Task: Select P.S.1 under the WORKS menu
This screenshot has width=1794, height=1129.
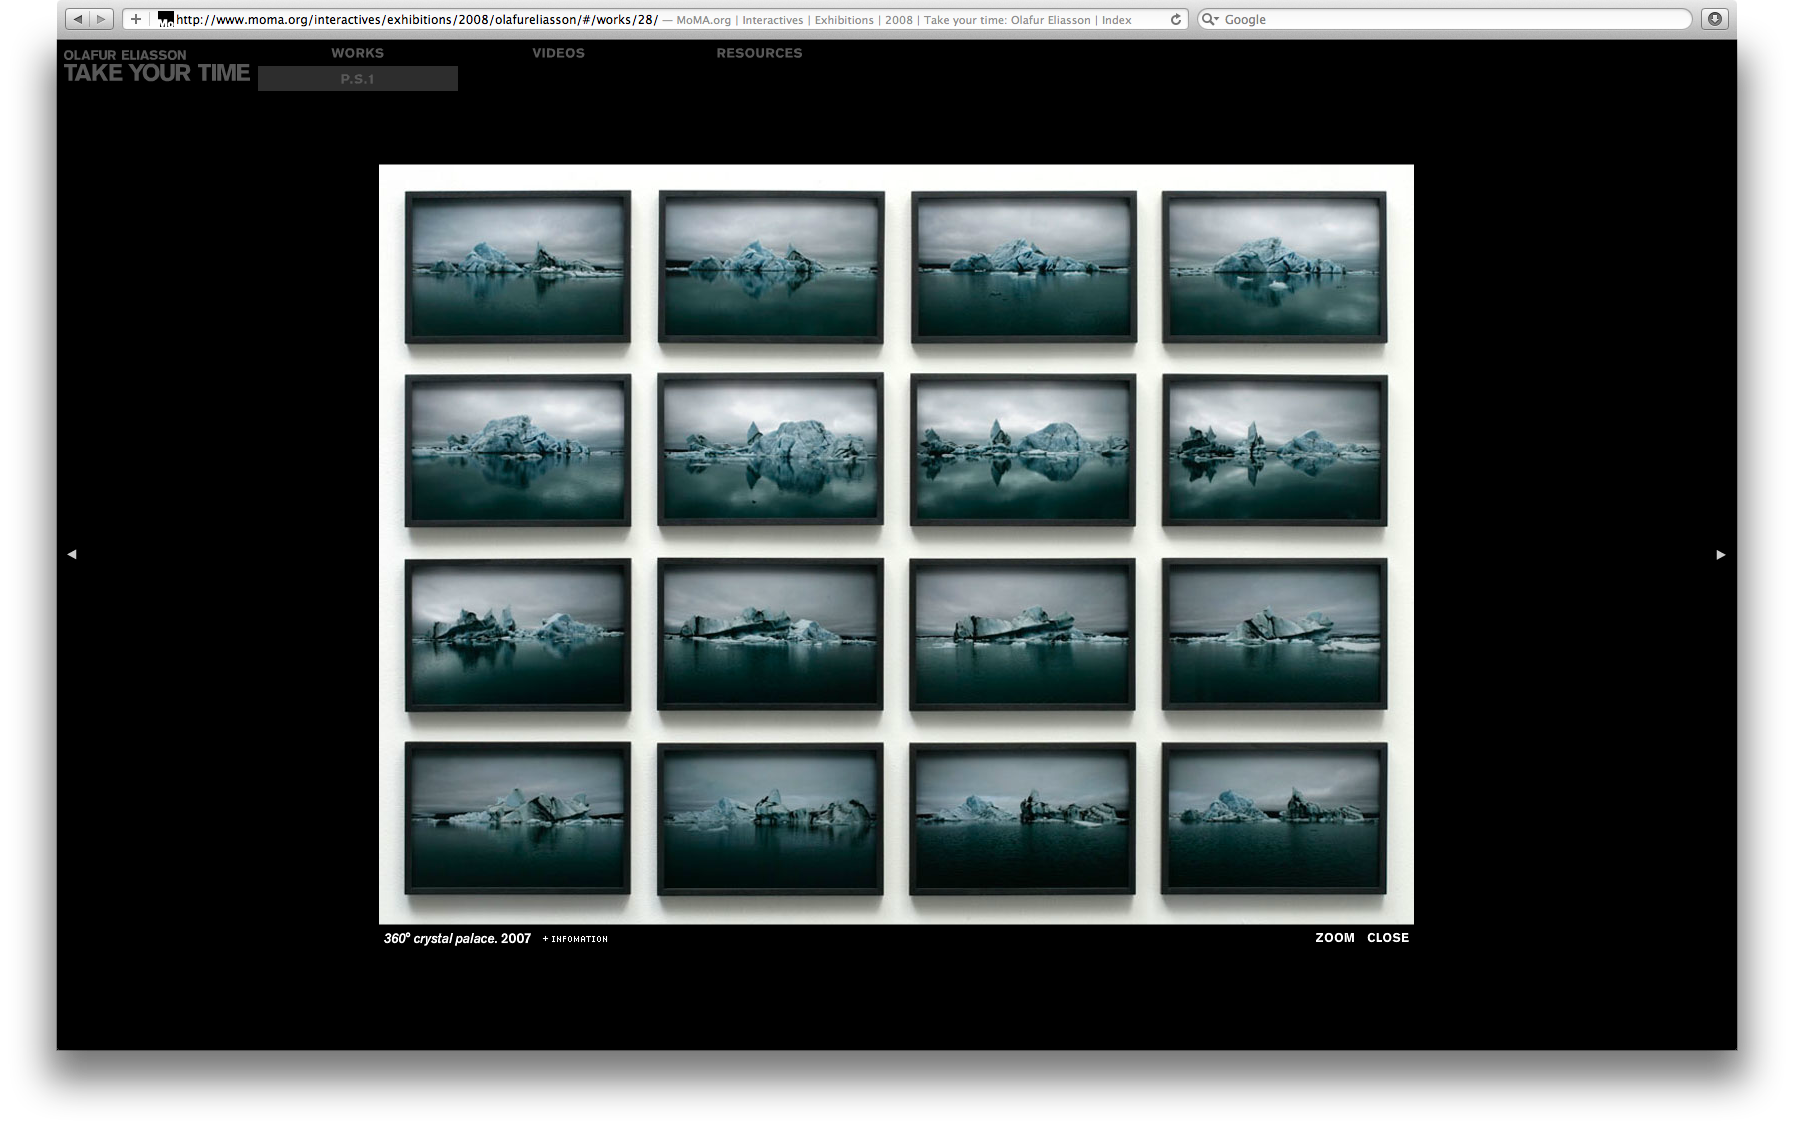Action: point(357,79)
